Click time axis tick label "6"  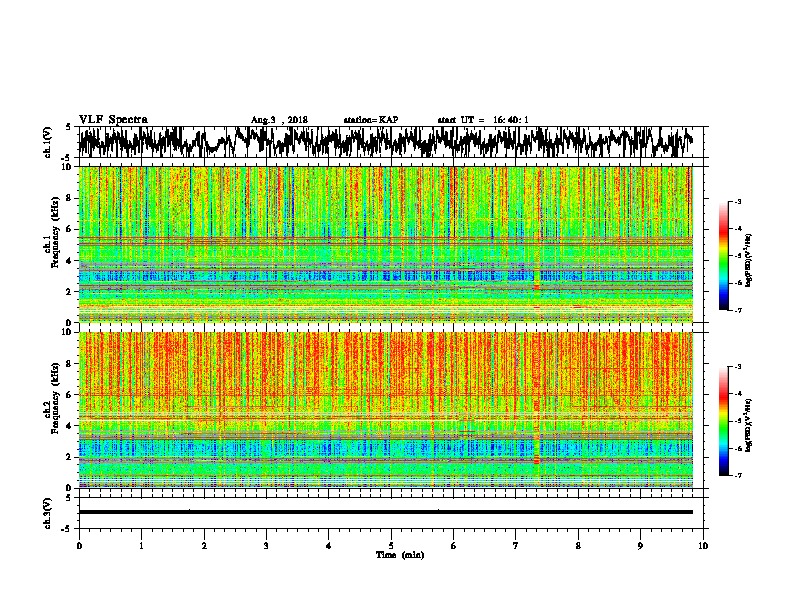[x=454, y=546]
